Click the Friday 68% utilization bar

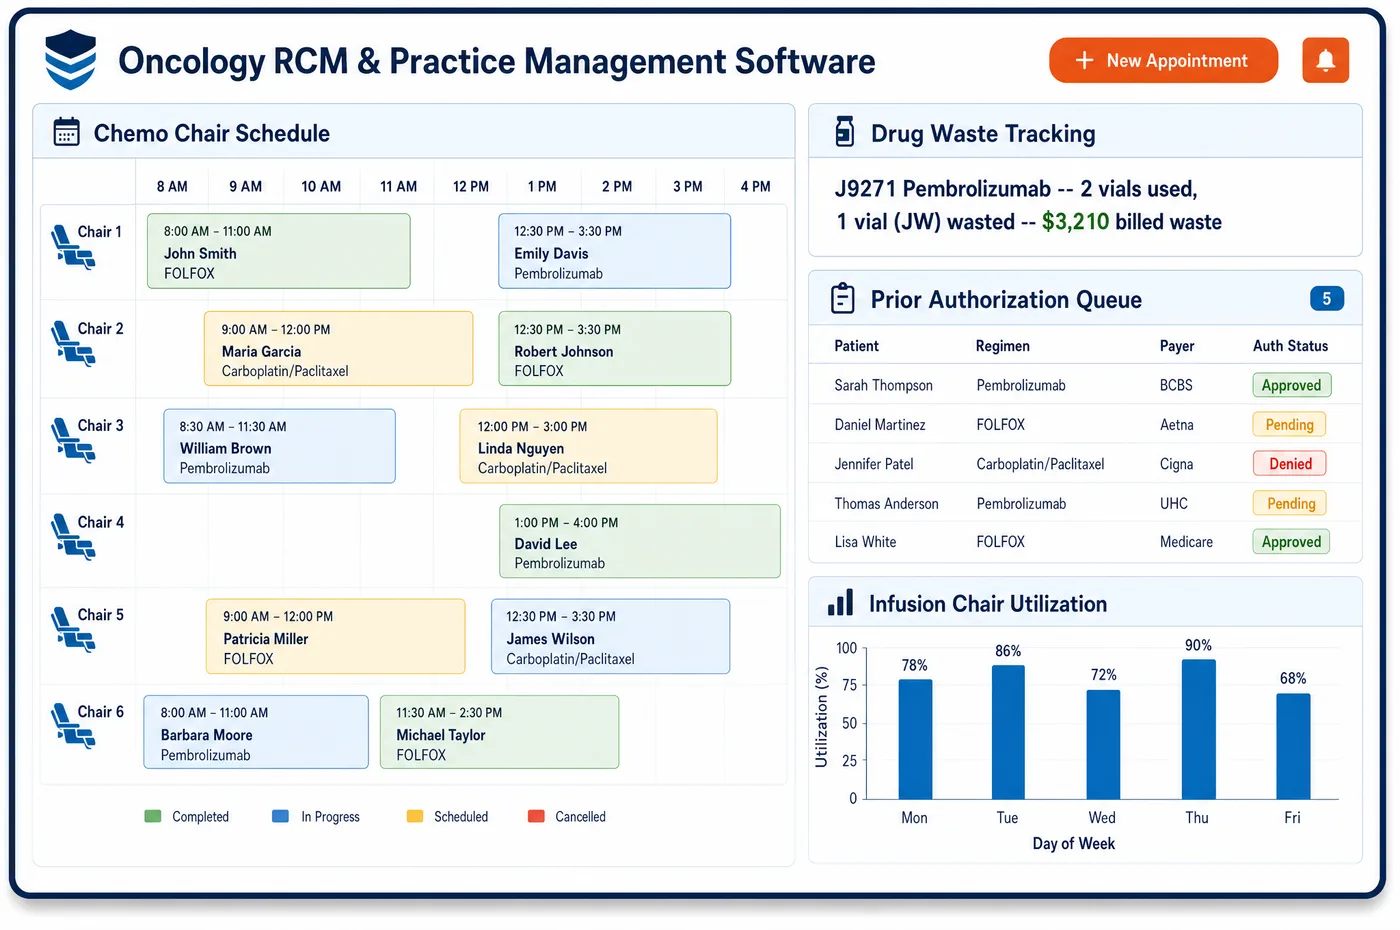pyautogui.click(x=1293, y=746)
